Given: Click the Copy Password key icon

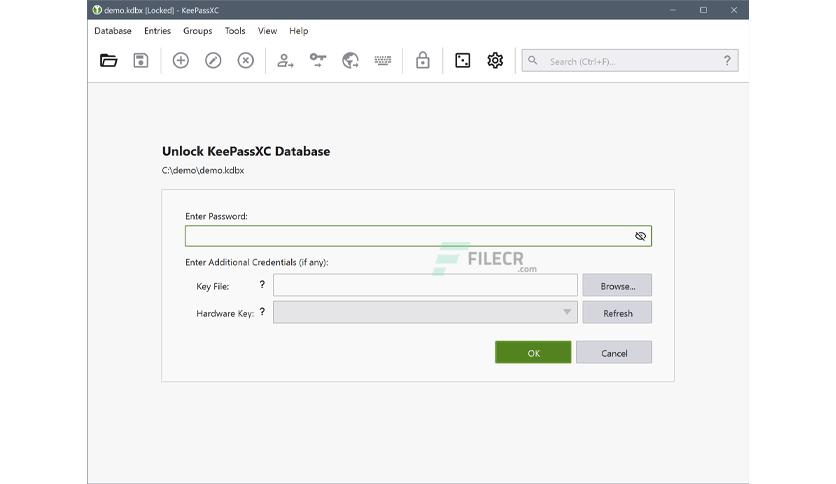Looking at the screenshot, I should [318, 60].
